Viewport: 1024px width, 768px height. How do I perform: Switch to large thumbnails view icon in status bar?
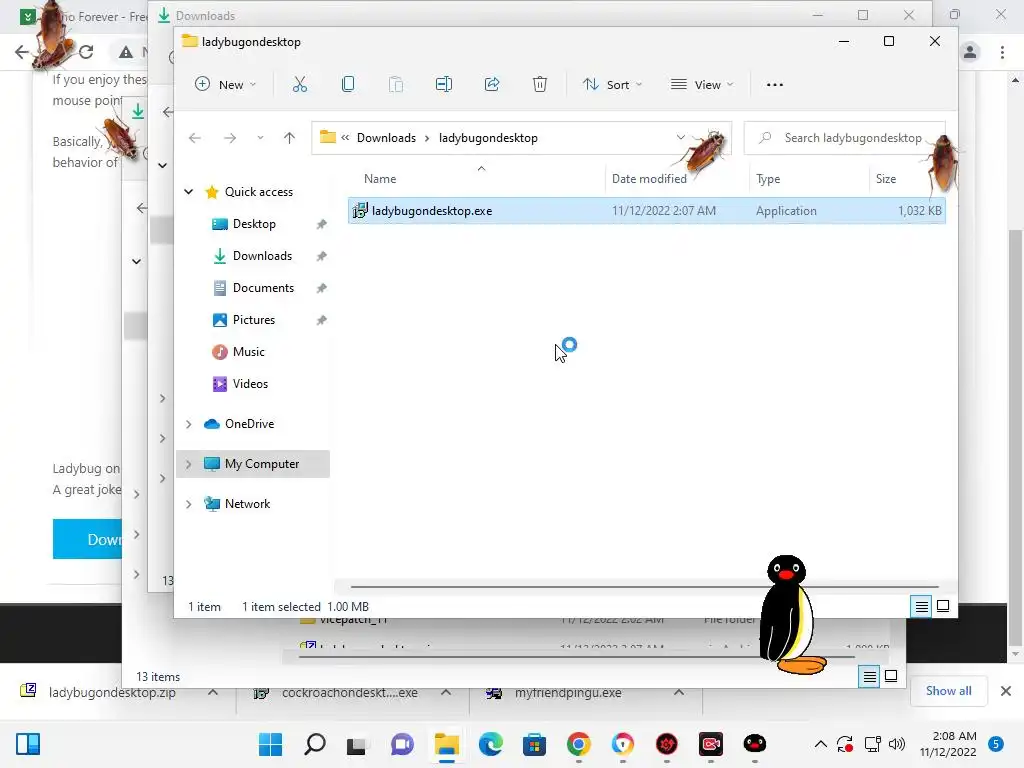[x=943, y=607]
